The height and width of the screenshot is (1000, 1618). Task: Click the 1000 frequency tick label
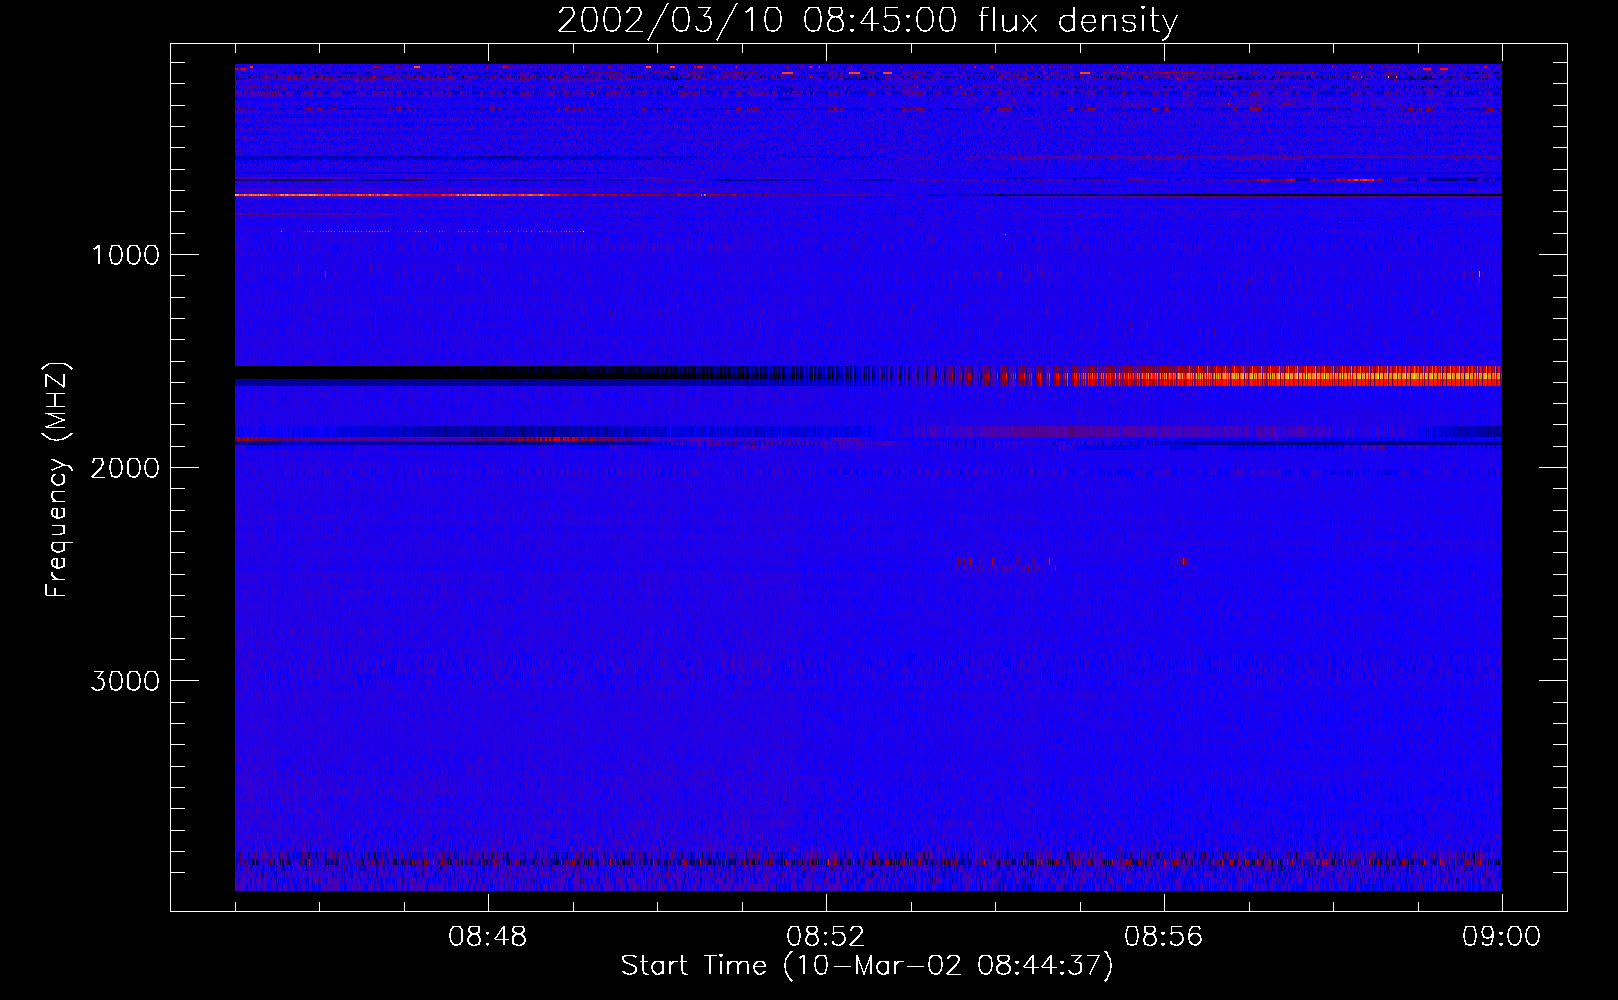pyautogui.click(x=125, y=255)
